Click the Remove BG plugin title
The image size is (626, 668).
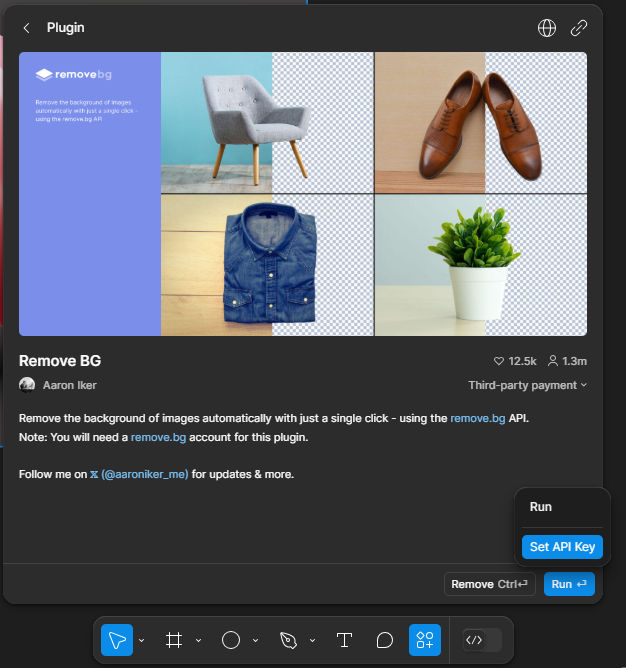(60, 361)
